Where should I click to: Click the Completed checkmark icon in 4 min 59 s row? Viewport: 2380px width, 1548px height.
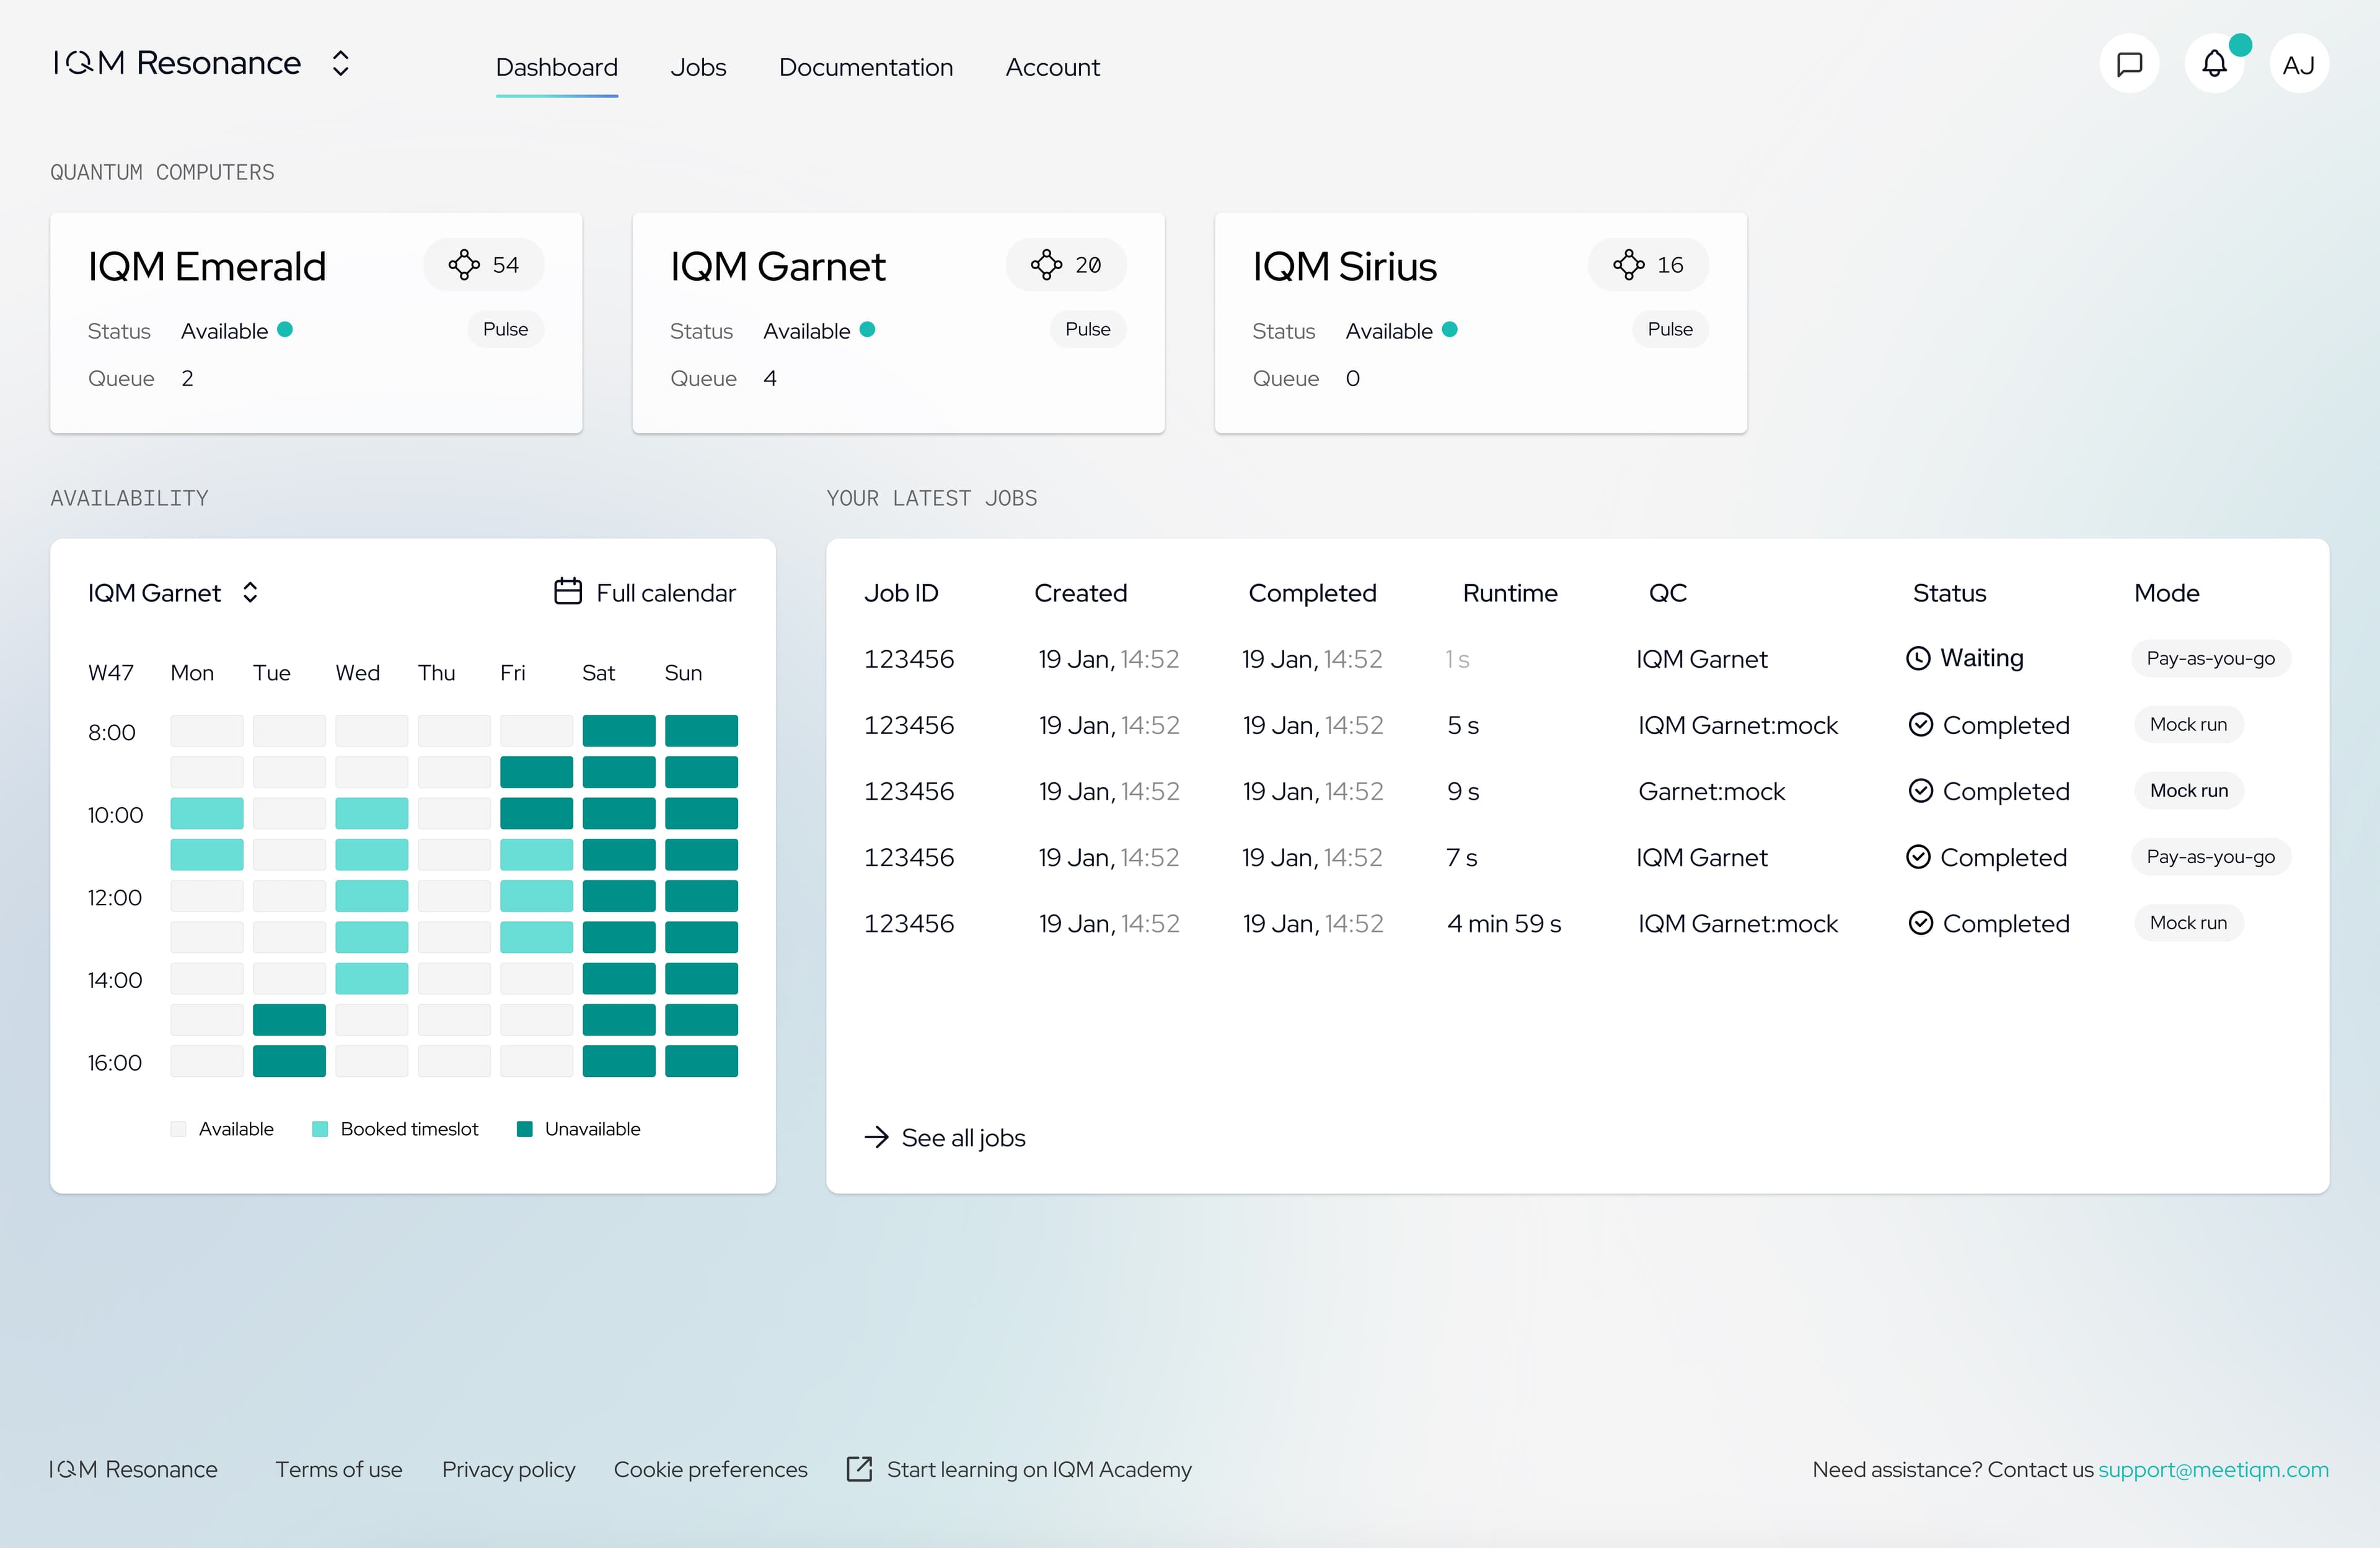click(1920, 922)
